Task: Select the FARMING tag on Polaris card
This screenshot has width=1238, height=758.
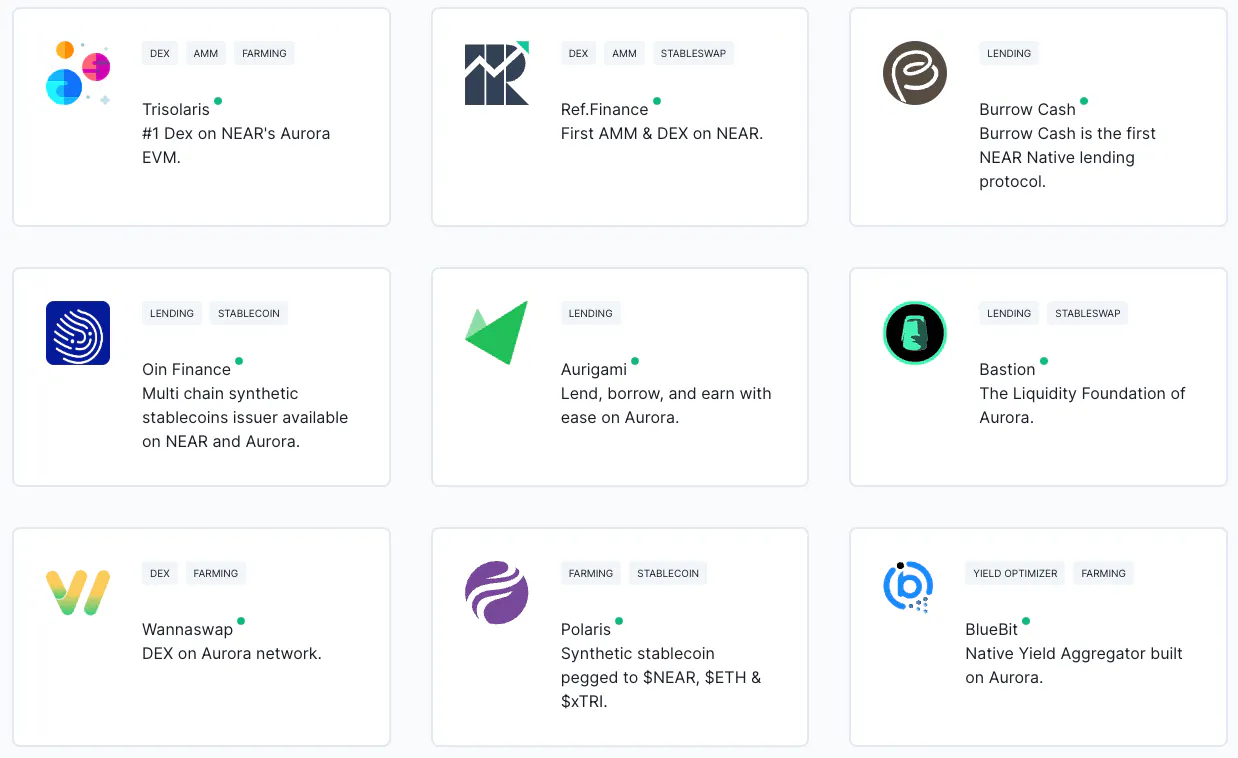Action: pos(591,573)
